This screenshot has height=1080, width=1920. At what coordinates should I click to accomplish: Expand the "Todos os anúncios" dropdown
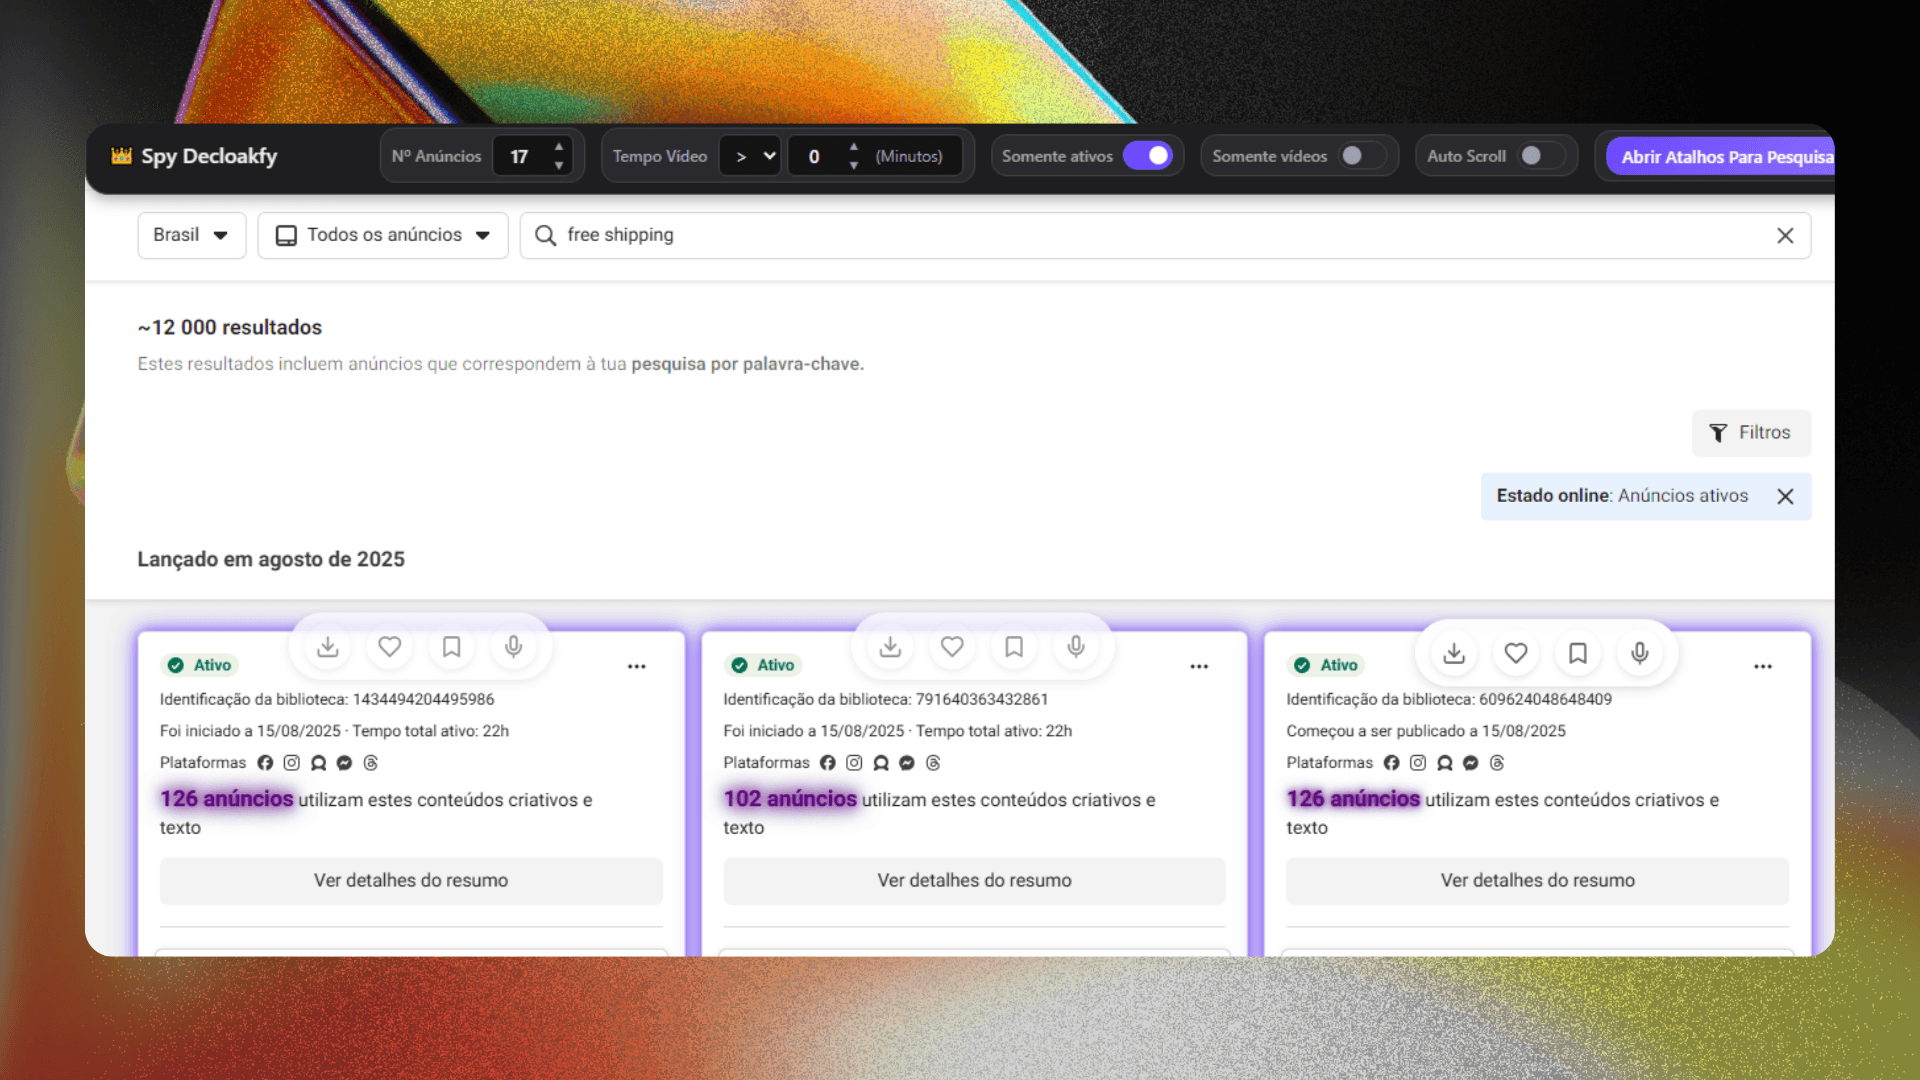pos(382,235)
